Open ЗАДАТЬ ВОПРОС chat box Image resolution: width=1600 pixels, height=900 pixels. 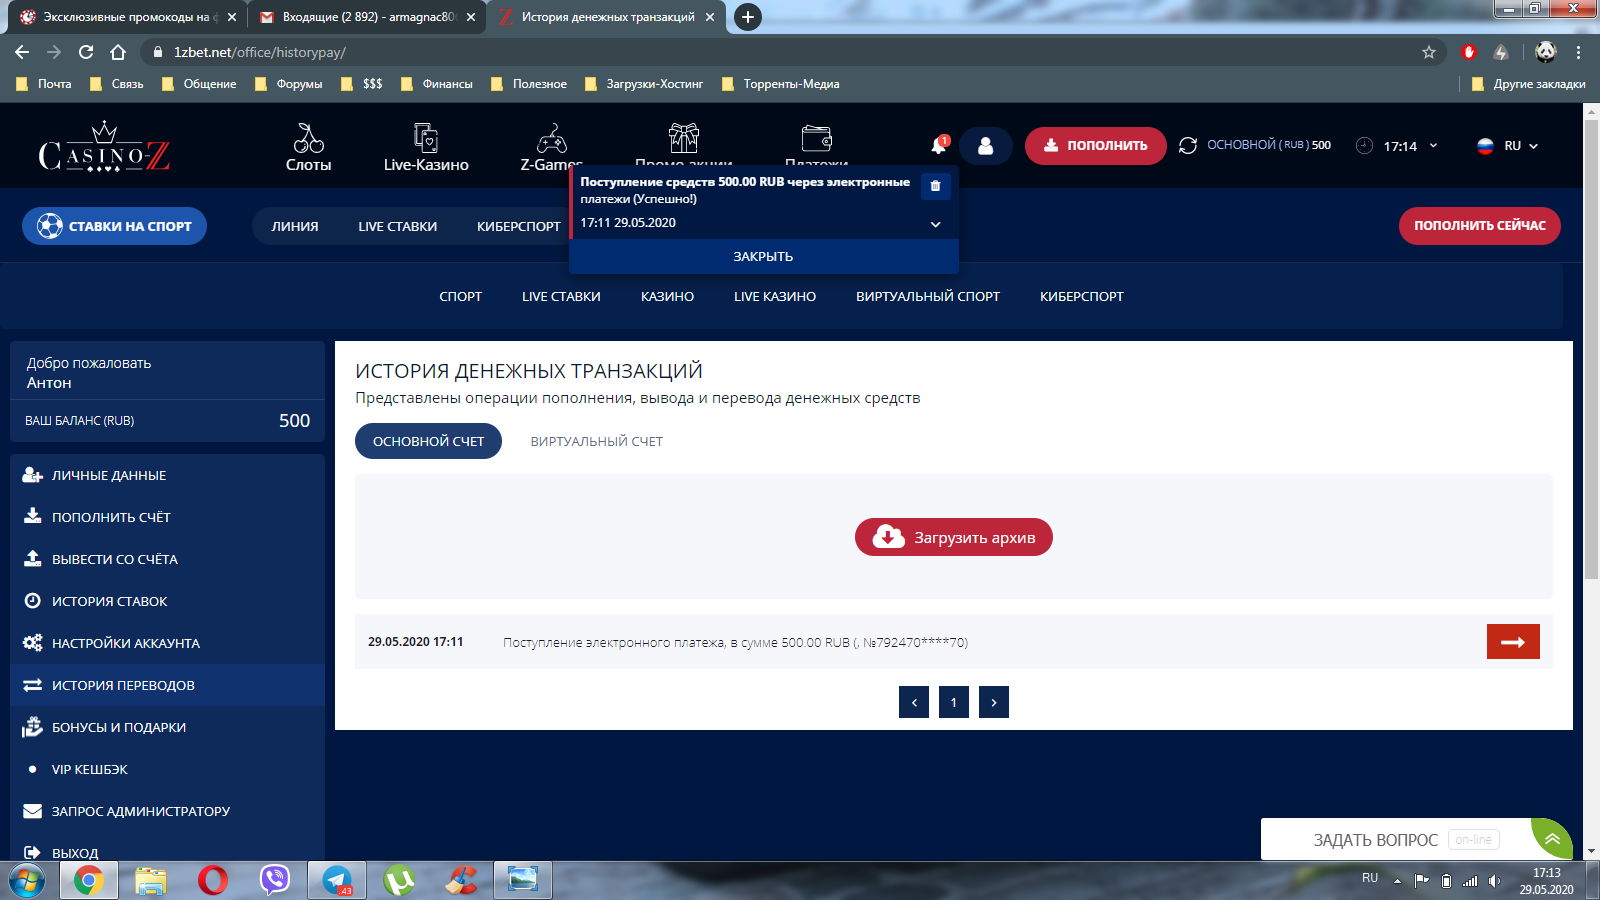[1396, 840]
